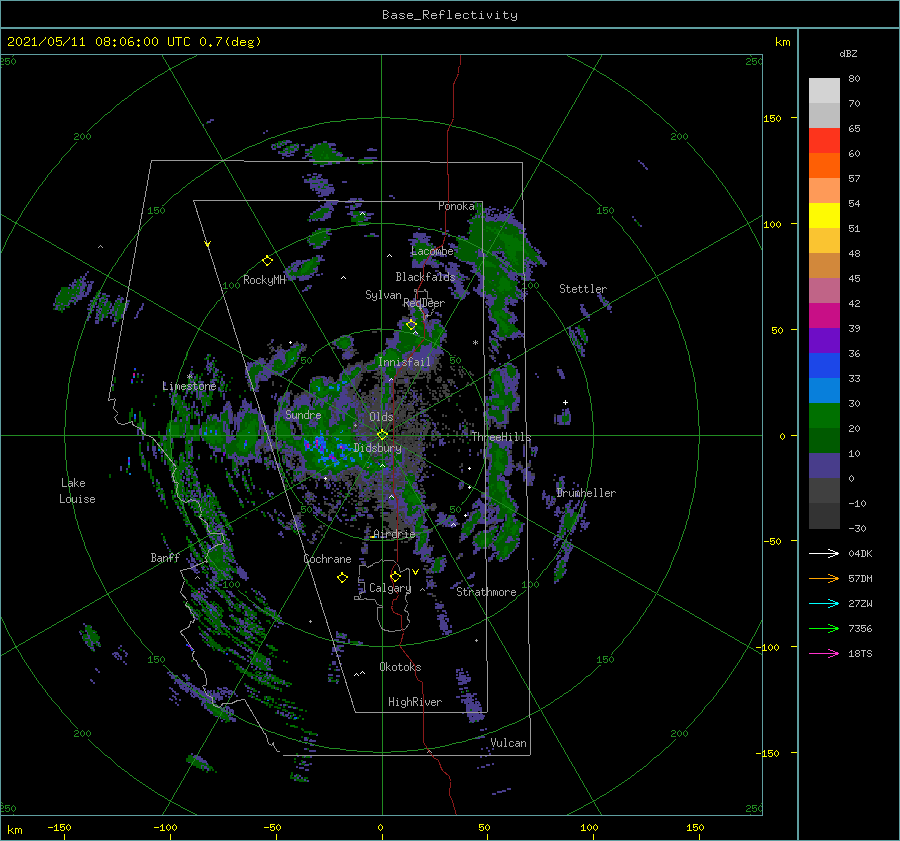
Task: Click the magenta 18TS arrow in legend
Action: click(x=824, y=653)
